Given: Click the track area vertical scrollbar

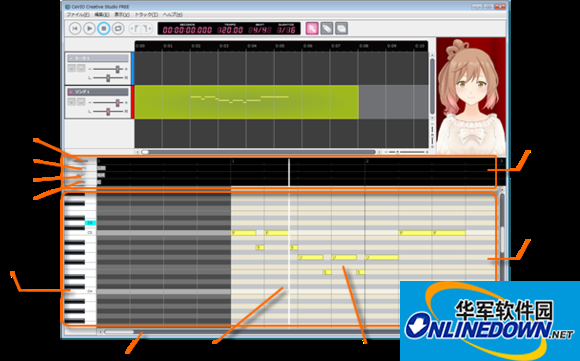Looking at the screenshot, I should point(432,87).
